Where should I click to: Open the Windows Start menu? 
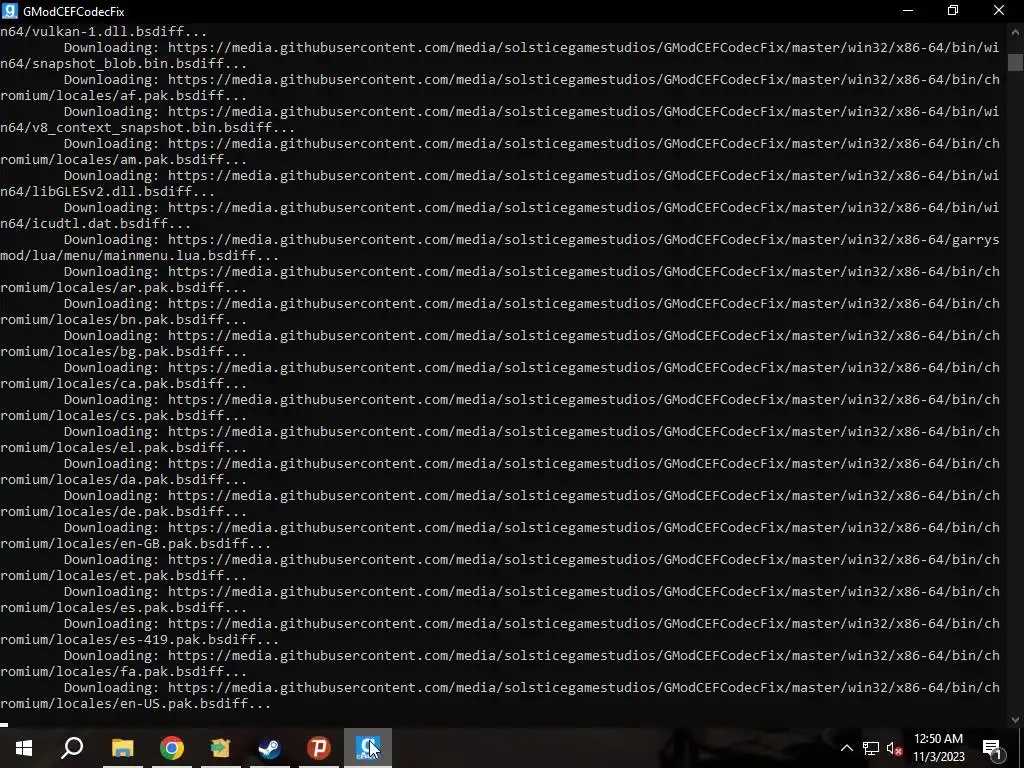click(x=24, y=748)
